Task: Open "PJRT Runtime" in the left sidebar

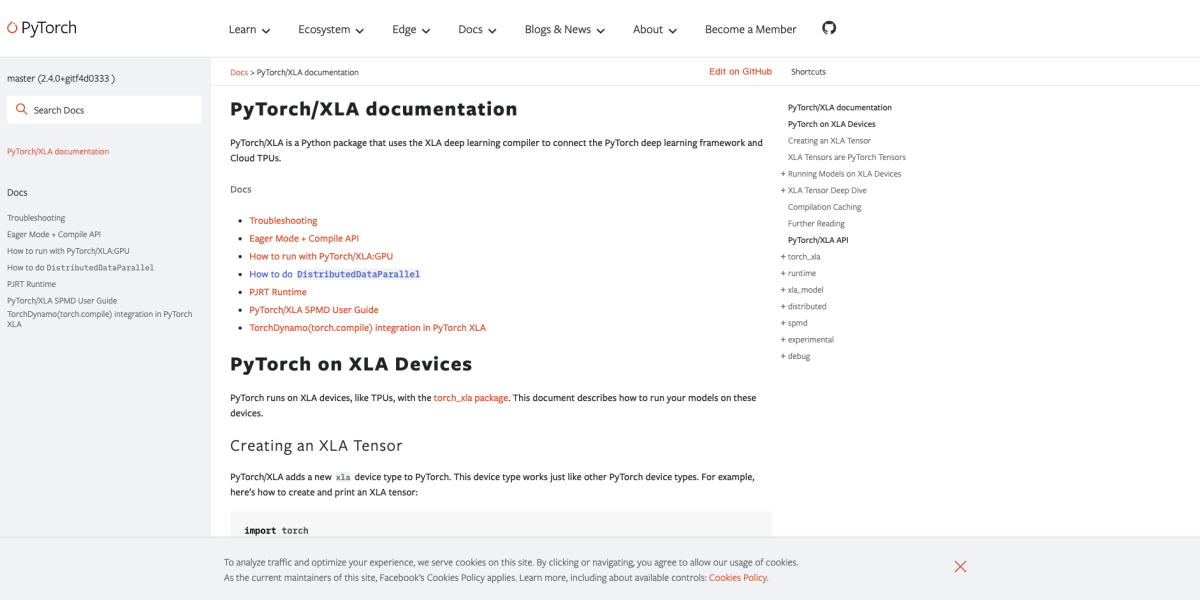Action: (x=31, y=283)
